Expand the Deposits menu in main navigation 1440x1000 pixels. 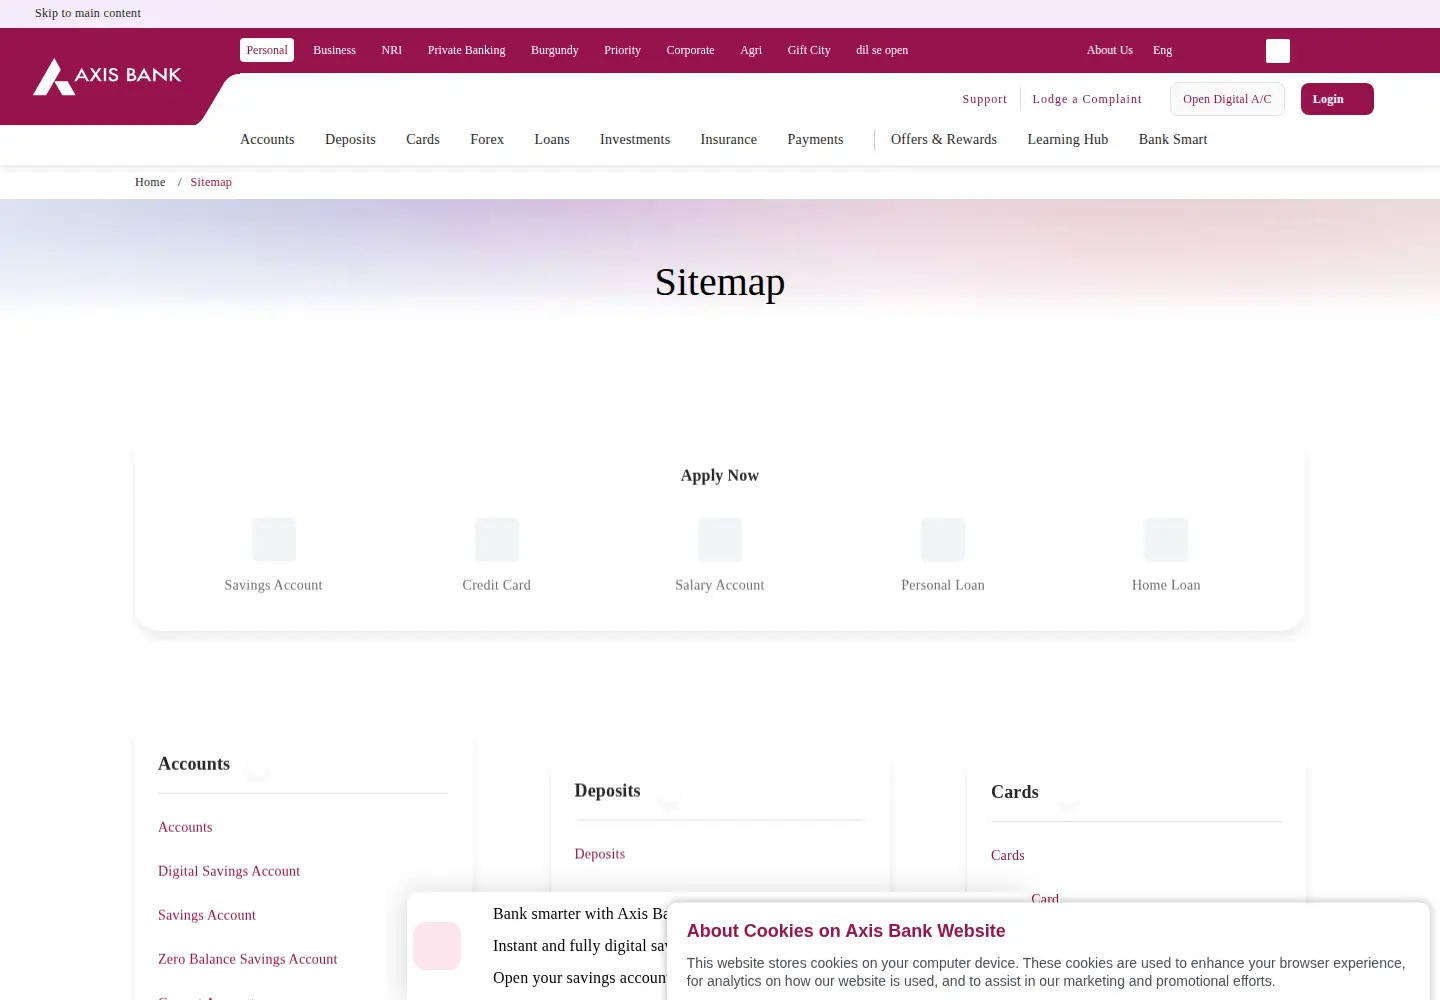[x=350, y=139]
